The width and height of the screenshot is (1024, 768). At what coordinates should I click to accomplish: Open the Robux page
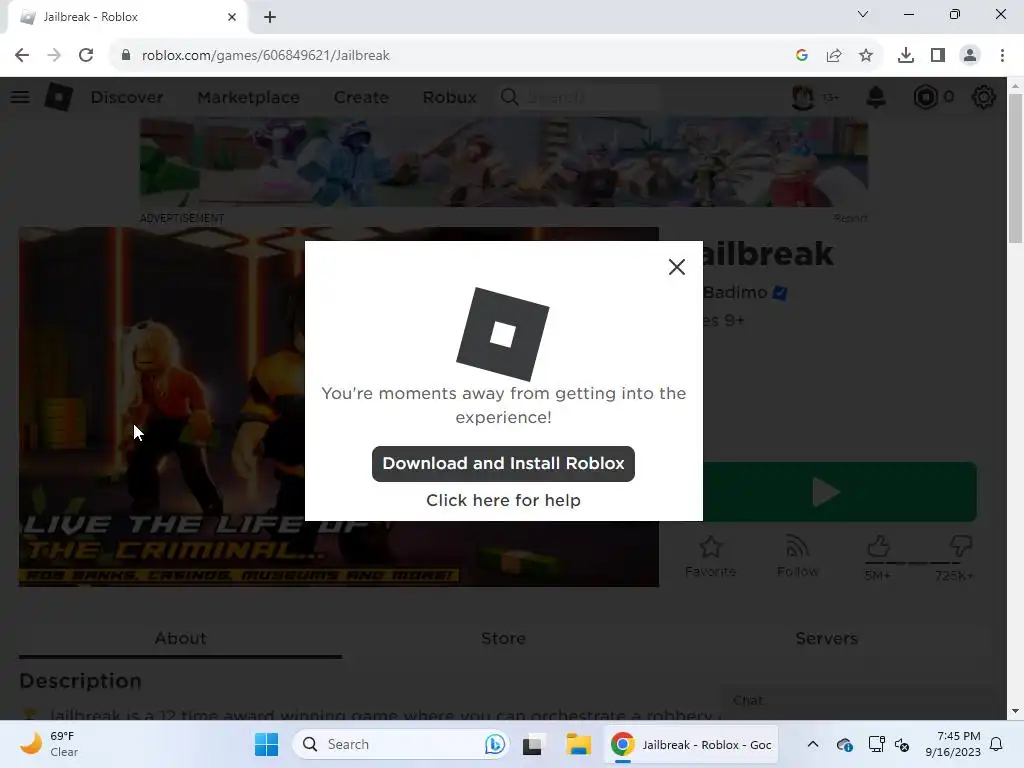tap(449, 97)
